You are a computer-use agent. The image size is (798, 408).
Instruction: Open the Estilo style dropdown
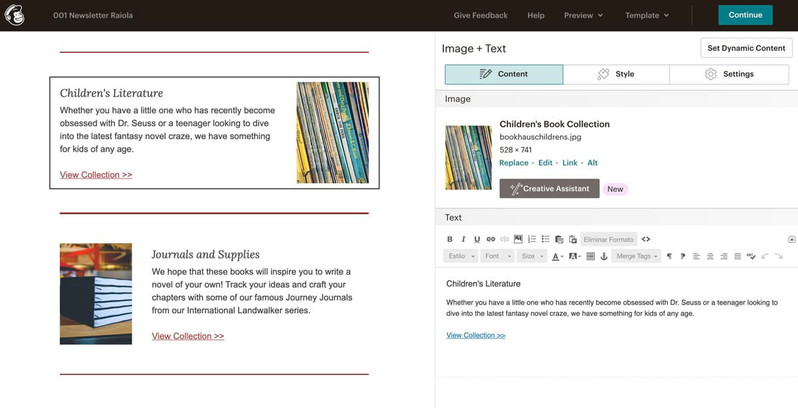click(x=460, y=257)
